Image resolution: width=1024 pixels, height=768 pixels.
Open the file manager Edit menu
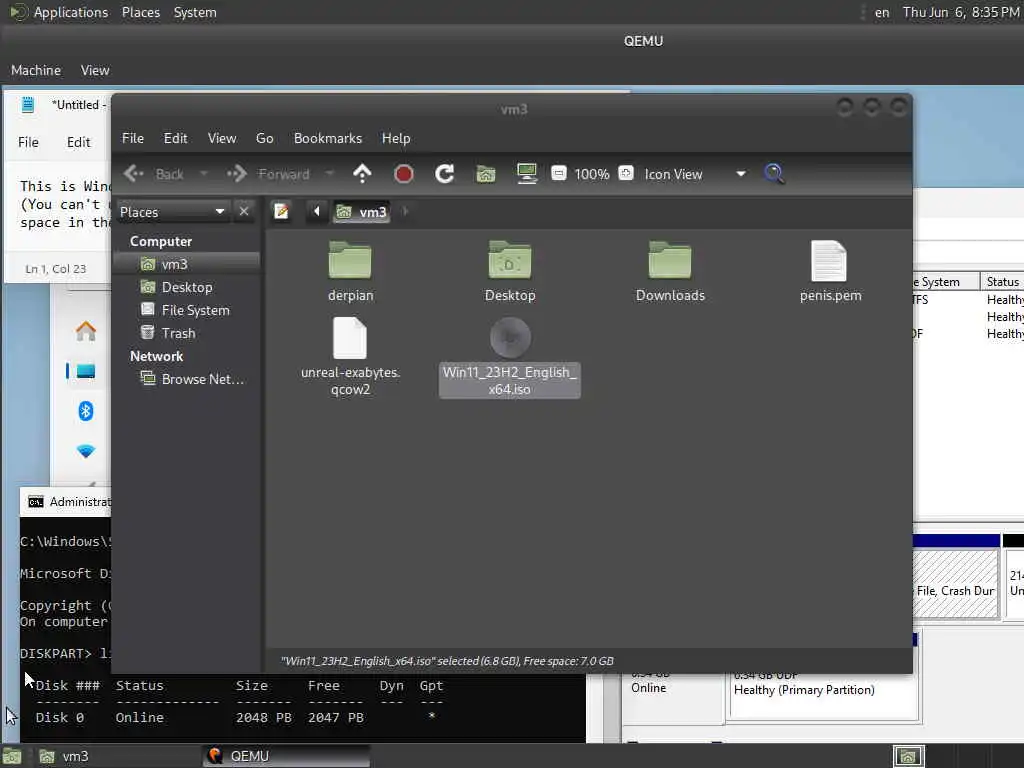pos(175,138)
